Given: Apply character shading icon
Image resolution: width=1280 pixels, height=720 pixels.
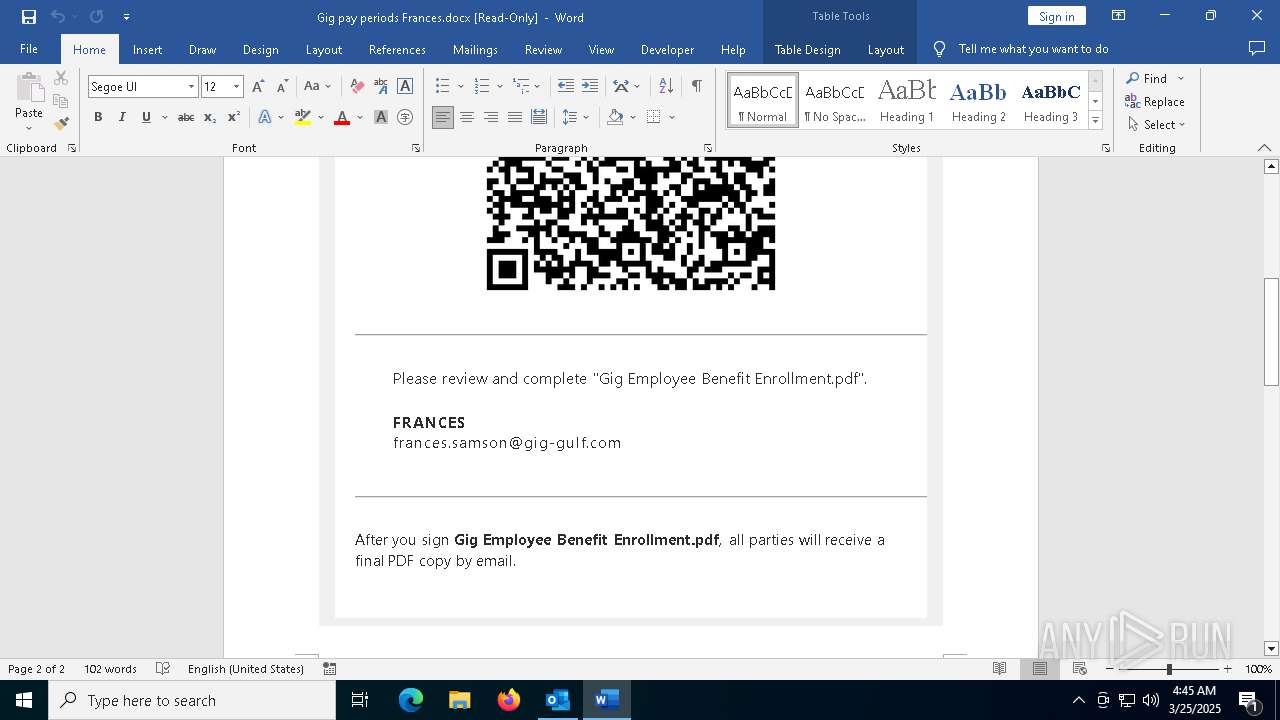Looking at the screenshot, I should (381, 117).
